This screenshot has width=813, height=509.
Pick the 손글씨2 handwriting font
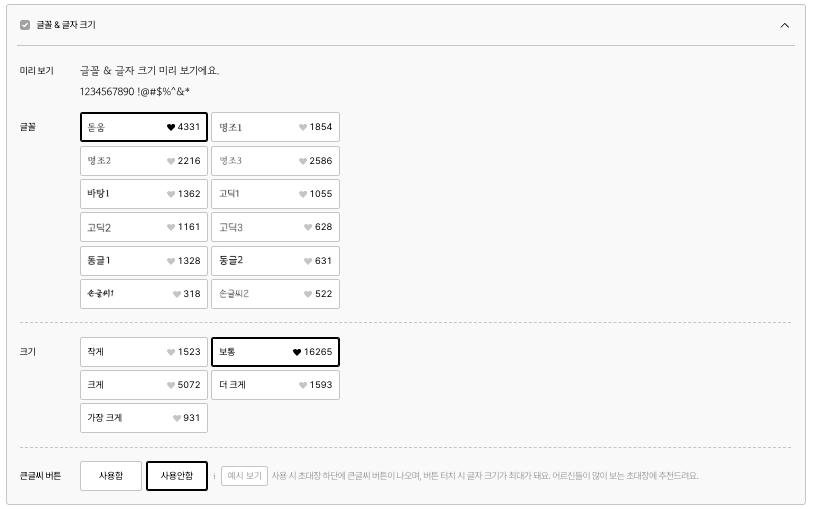[x=275, y=294]
